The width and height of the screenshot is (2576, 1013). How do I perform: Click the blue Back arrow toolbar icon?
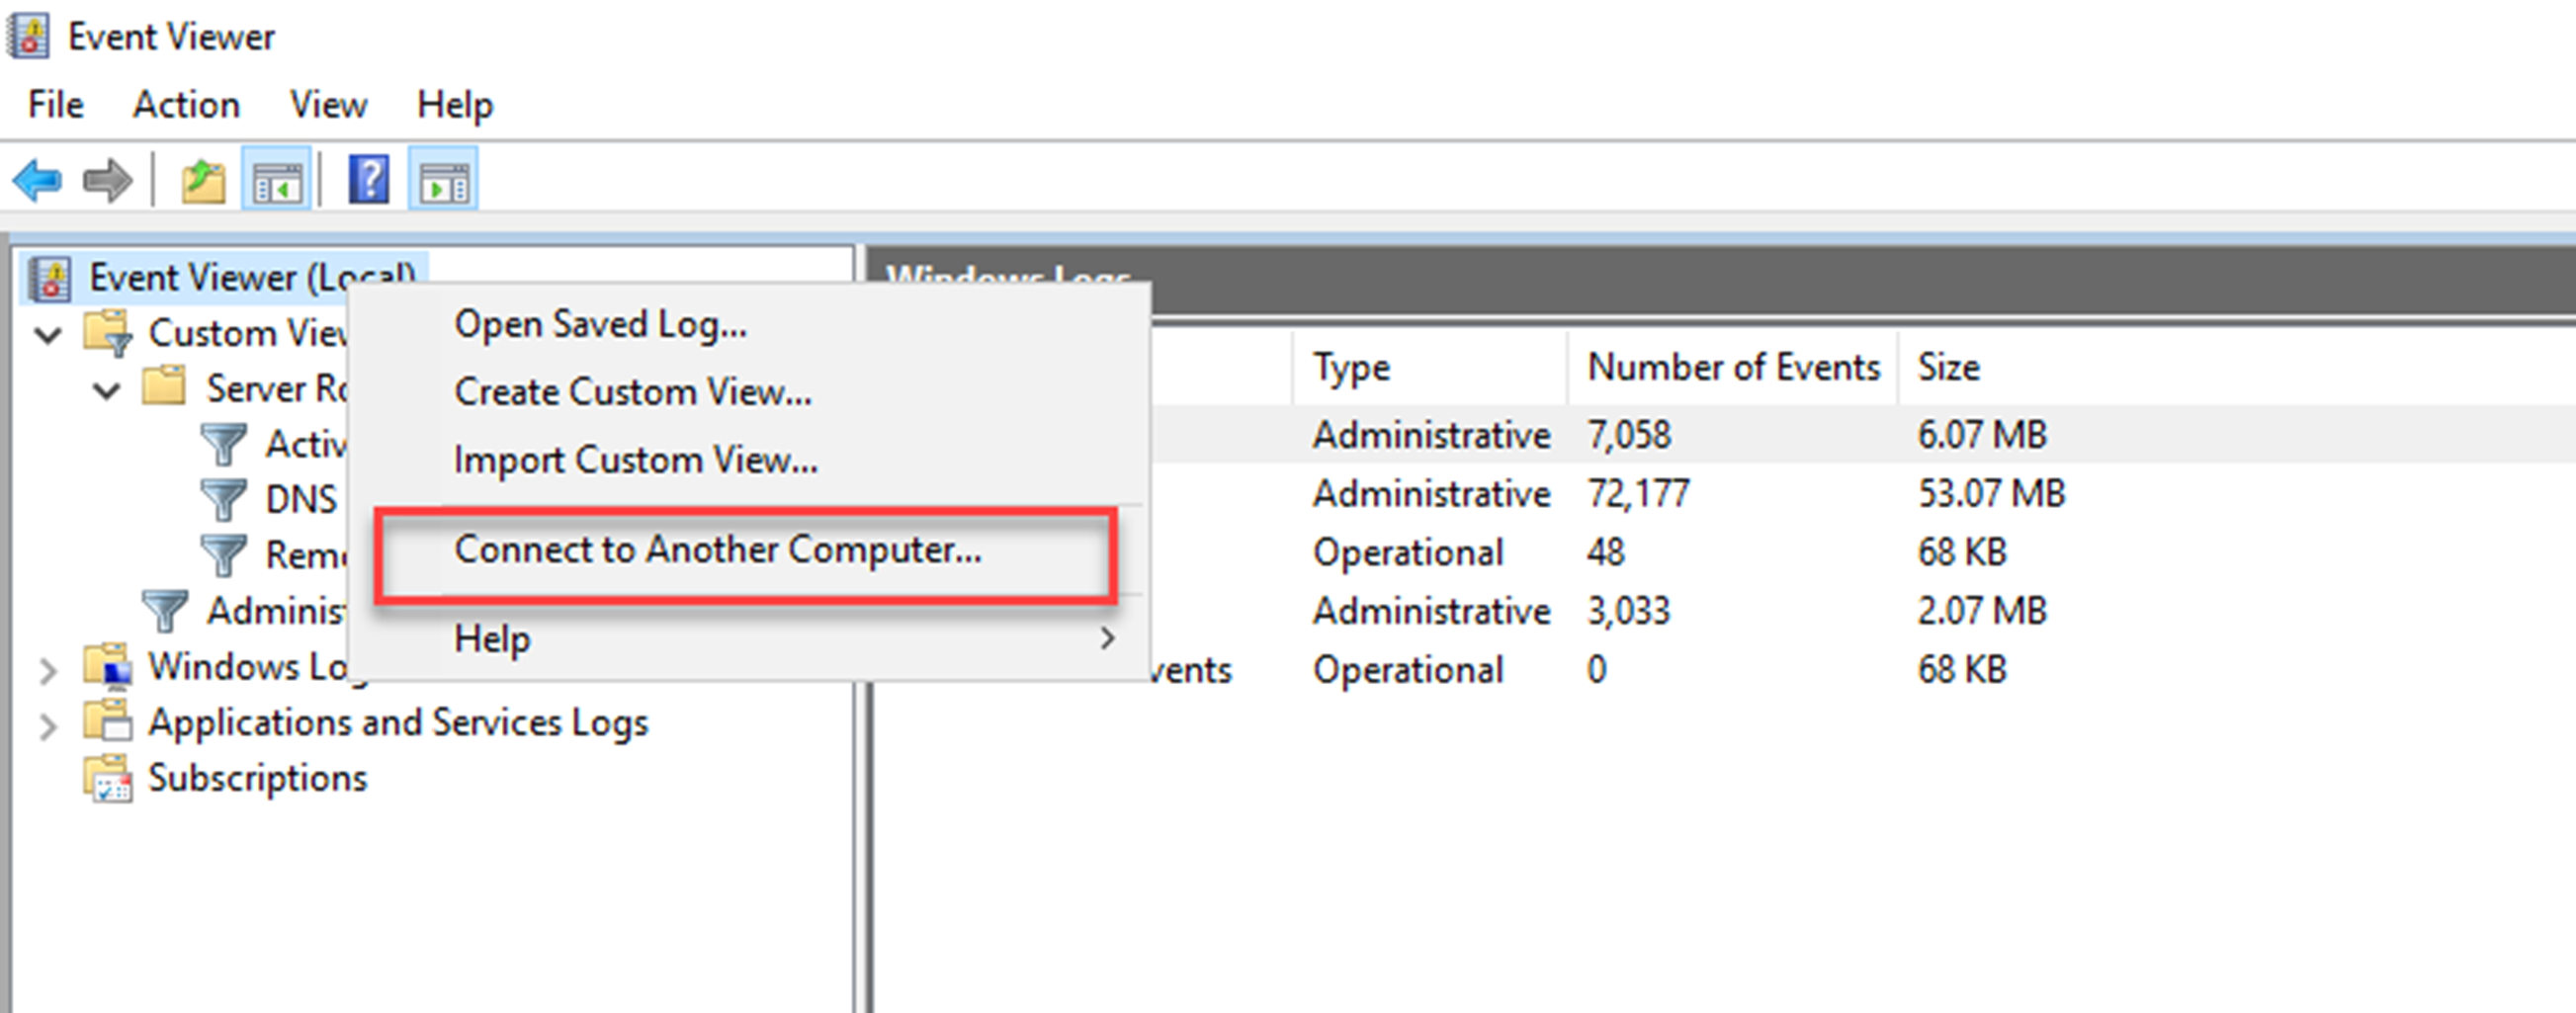click(38, 181)
